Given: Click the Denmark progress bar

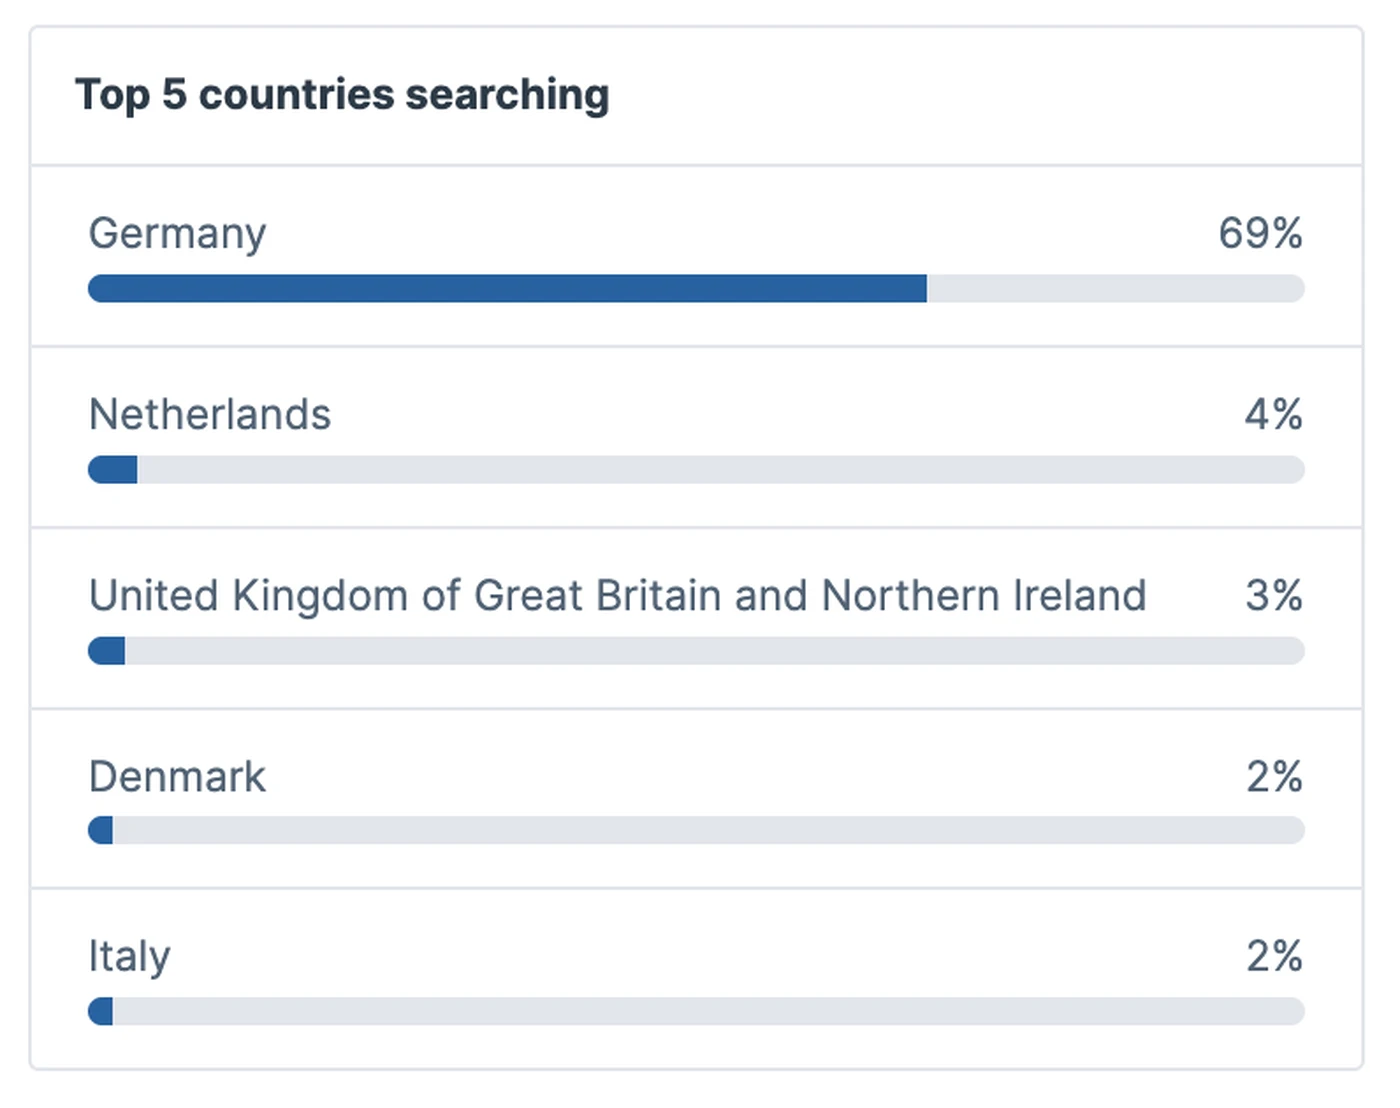Looking at the screenshot, I should tap(696, 830).
